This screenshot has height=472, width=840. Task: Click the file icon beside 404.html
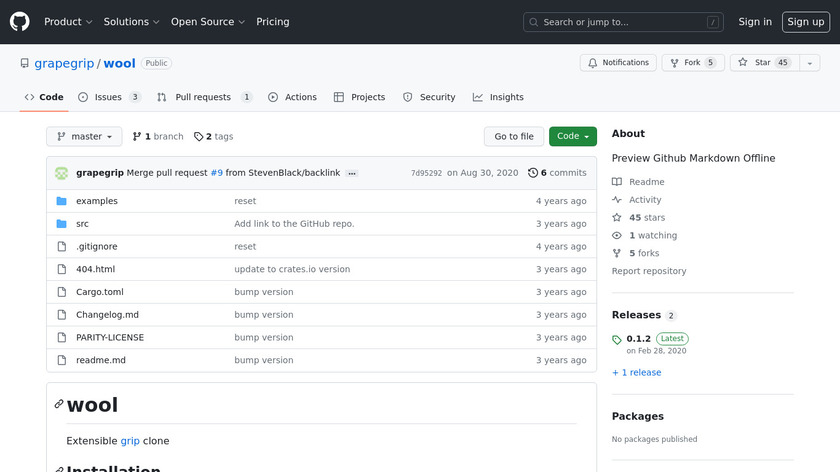[x=62, y=269]
